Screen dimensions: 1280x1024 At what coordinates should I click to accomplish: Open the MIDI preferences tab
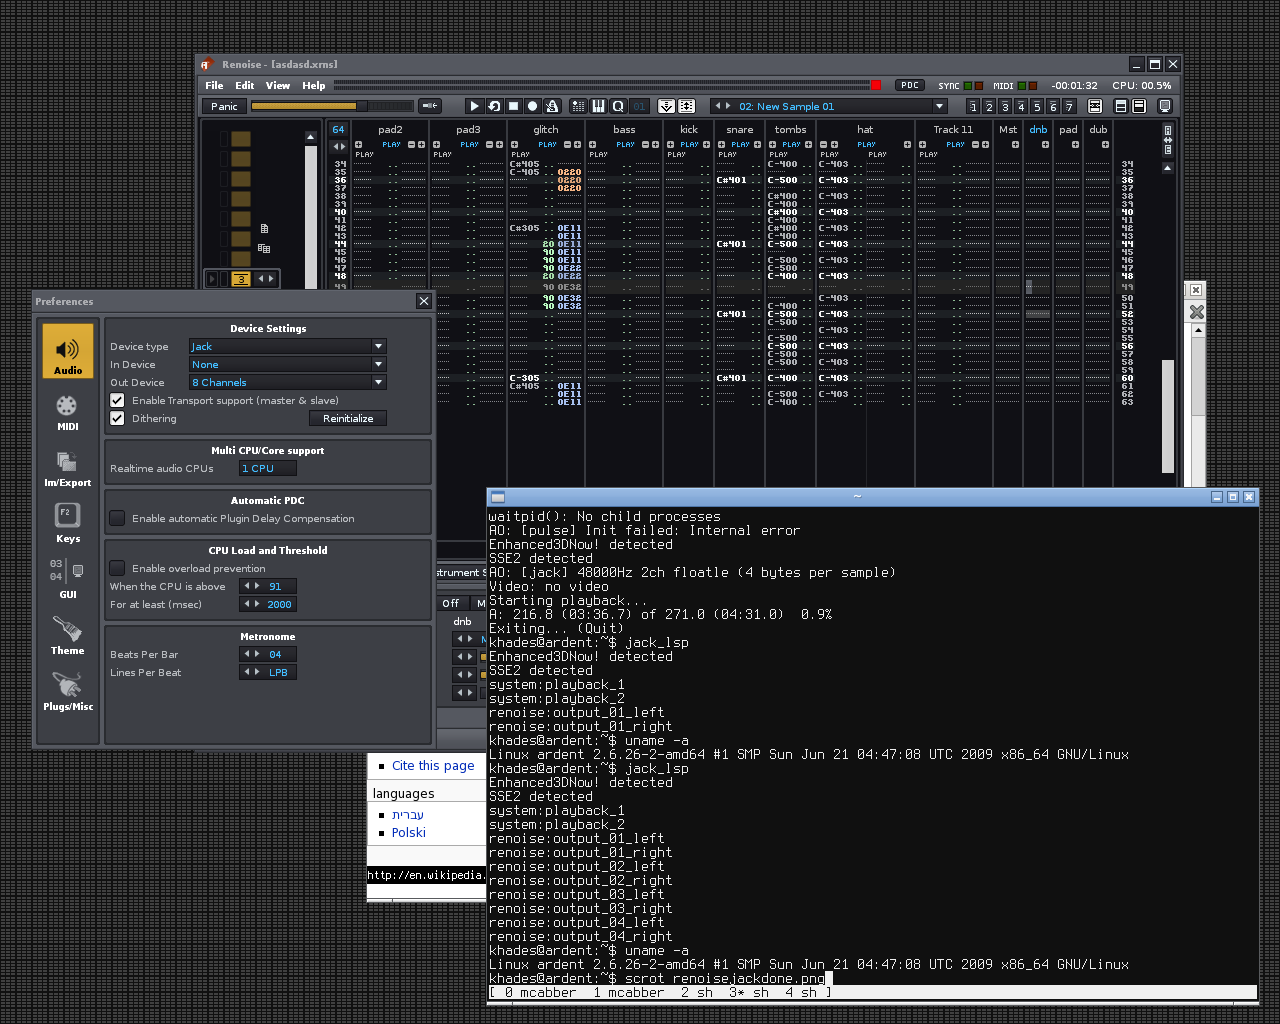coord(68,412)
